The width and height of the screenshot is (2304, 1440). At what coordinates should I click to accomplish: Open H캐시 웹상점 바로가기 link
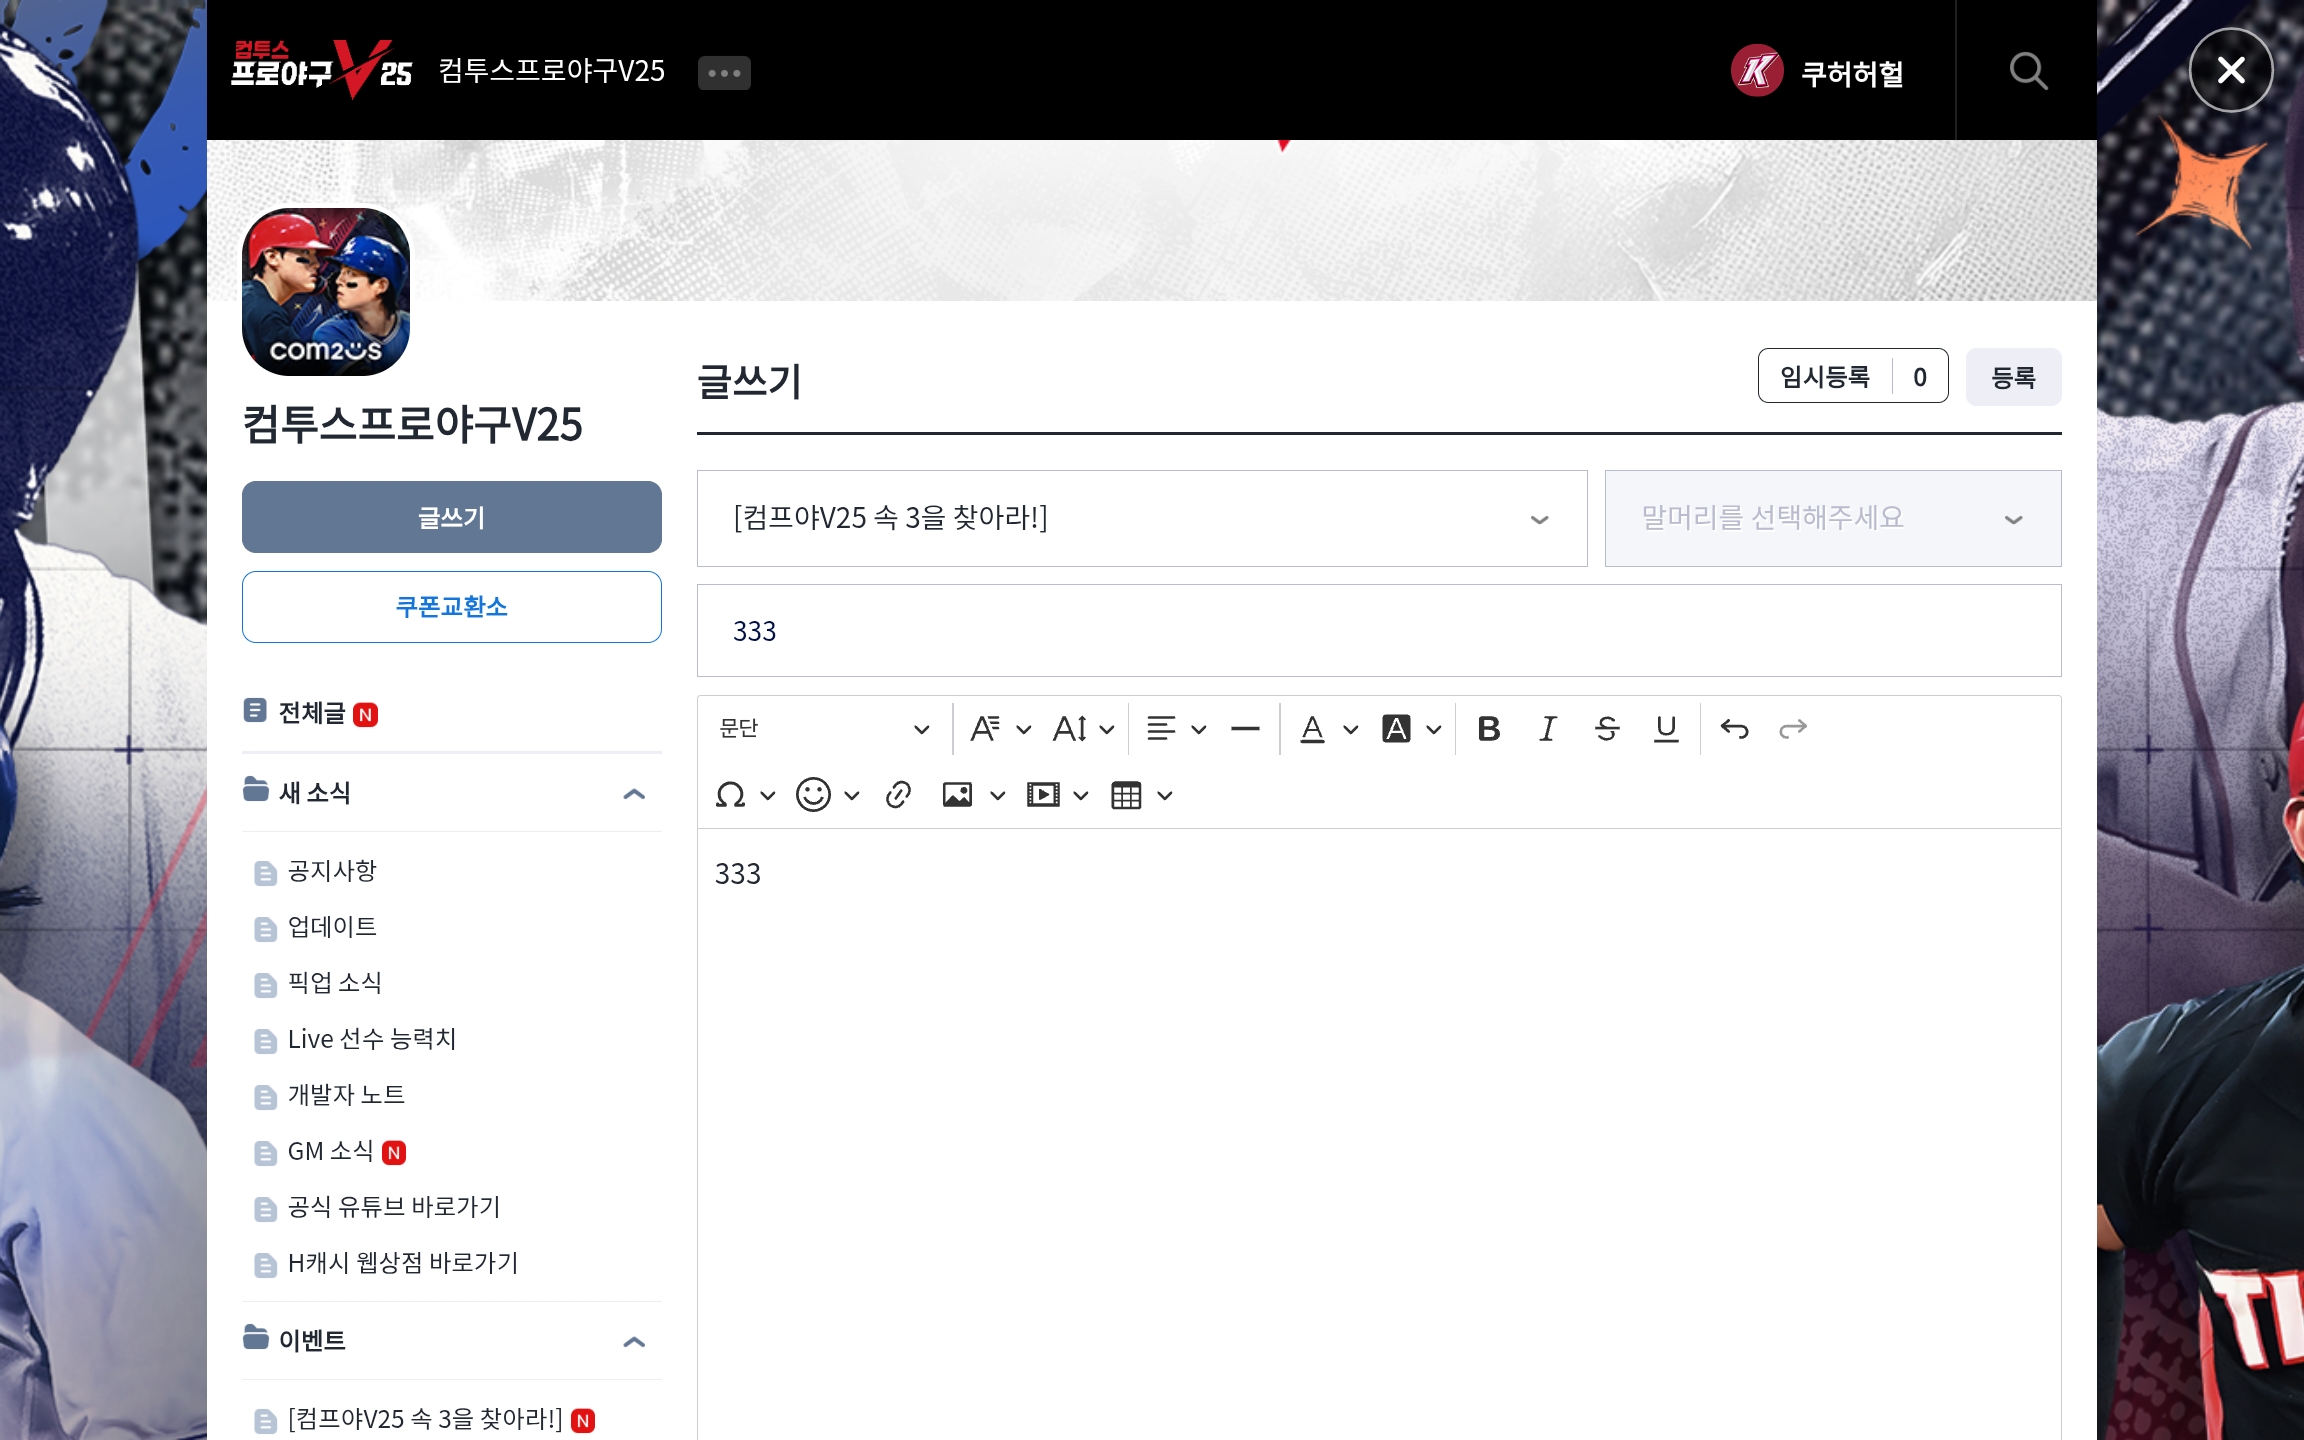403,1263
